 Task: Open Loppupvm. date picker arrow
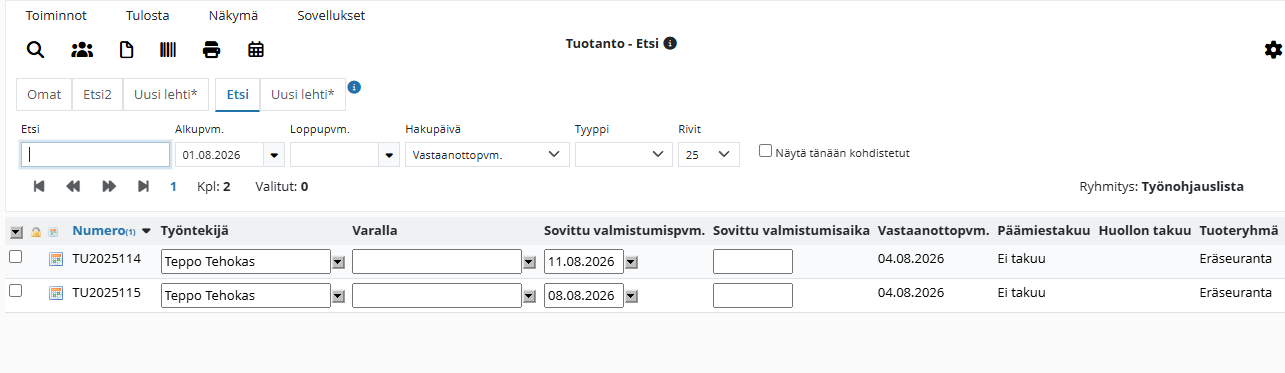[x=390, y=155]
